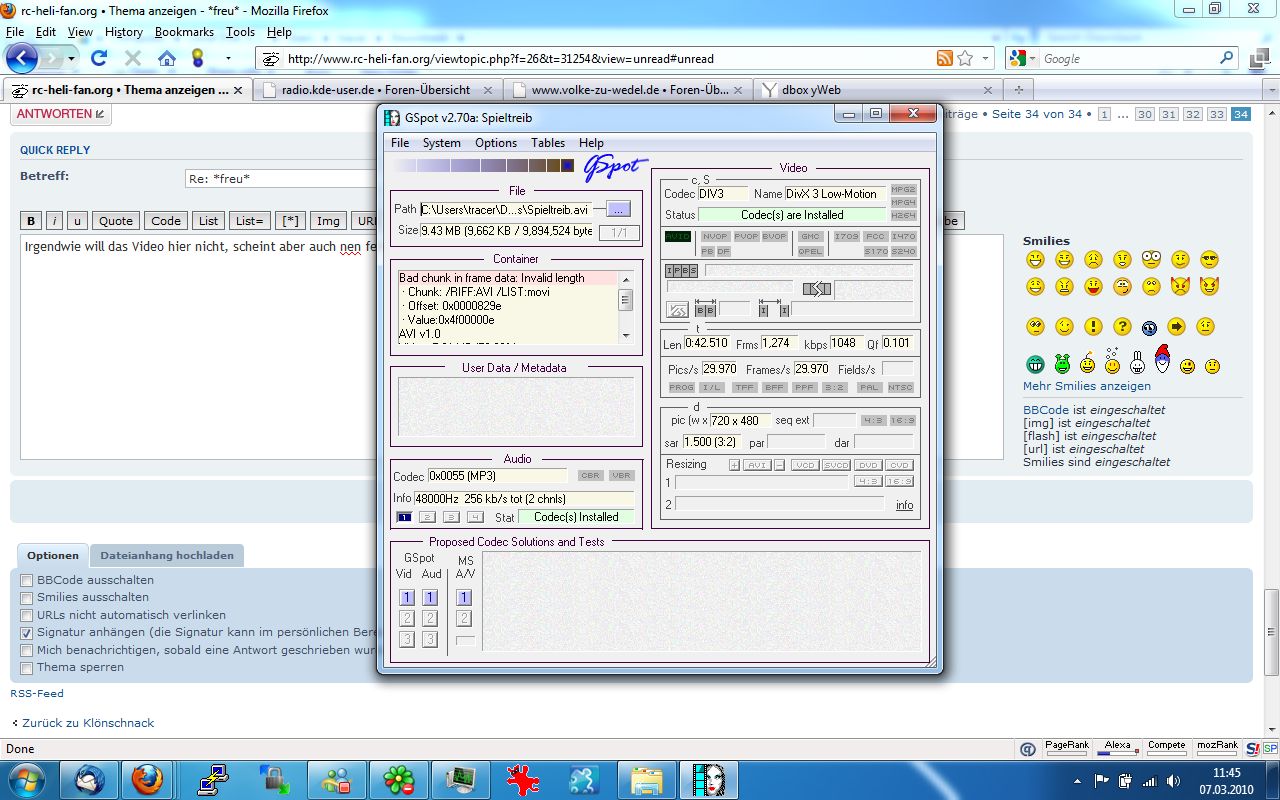1280x800 pixels.
Task: Click the IPBS frame type icon
Action: 681,271
